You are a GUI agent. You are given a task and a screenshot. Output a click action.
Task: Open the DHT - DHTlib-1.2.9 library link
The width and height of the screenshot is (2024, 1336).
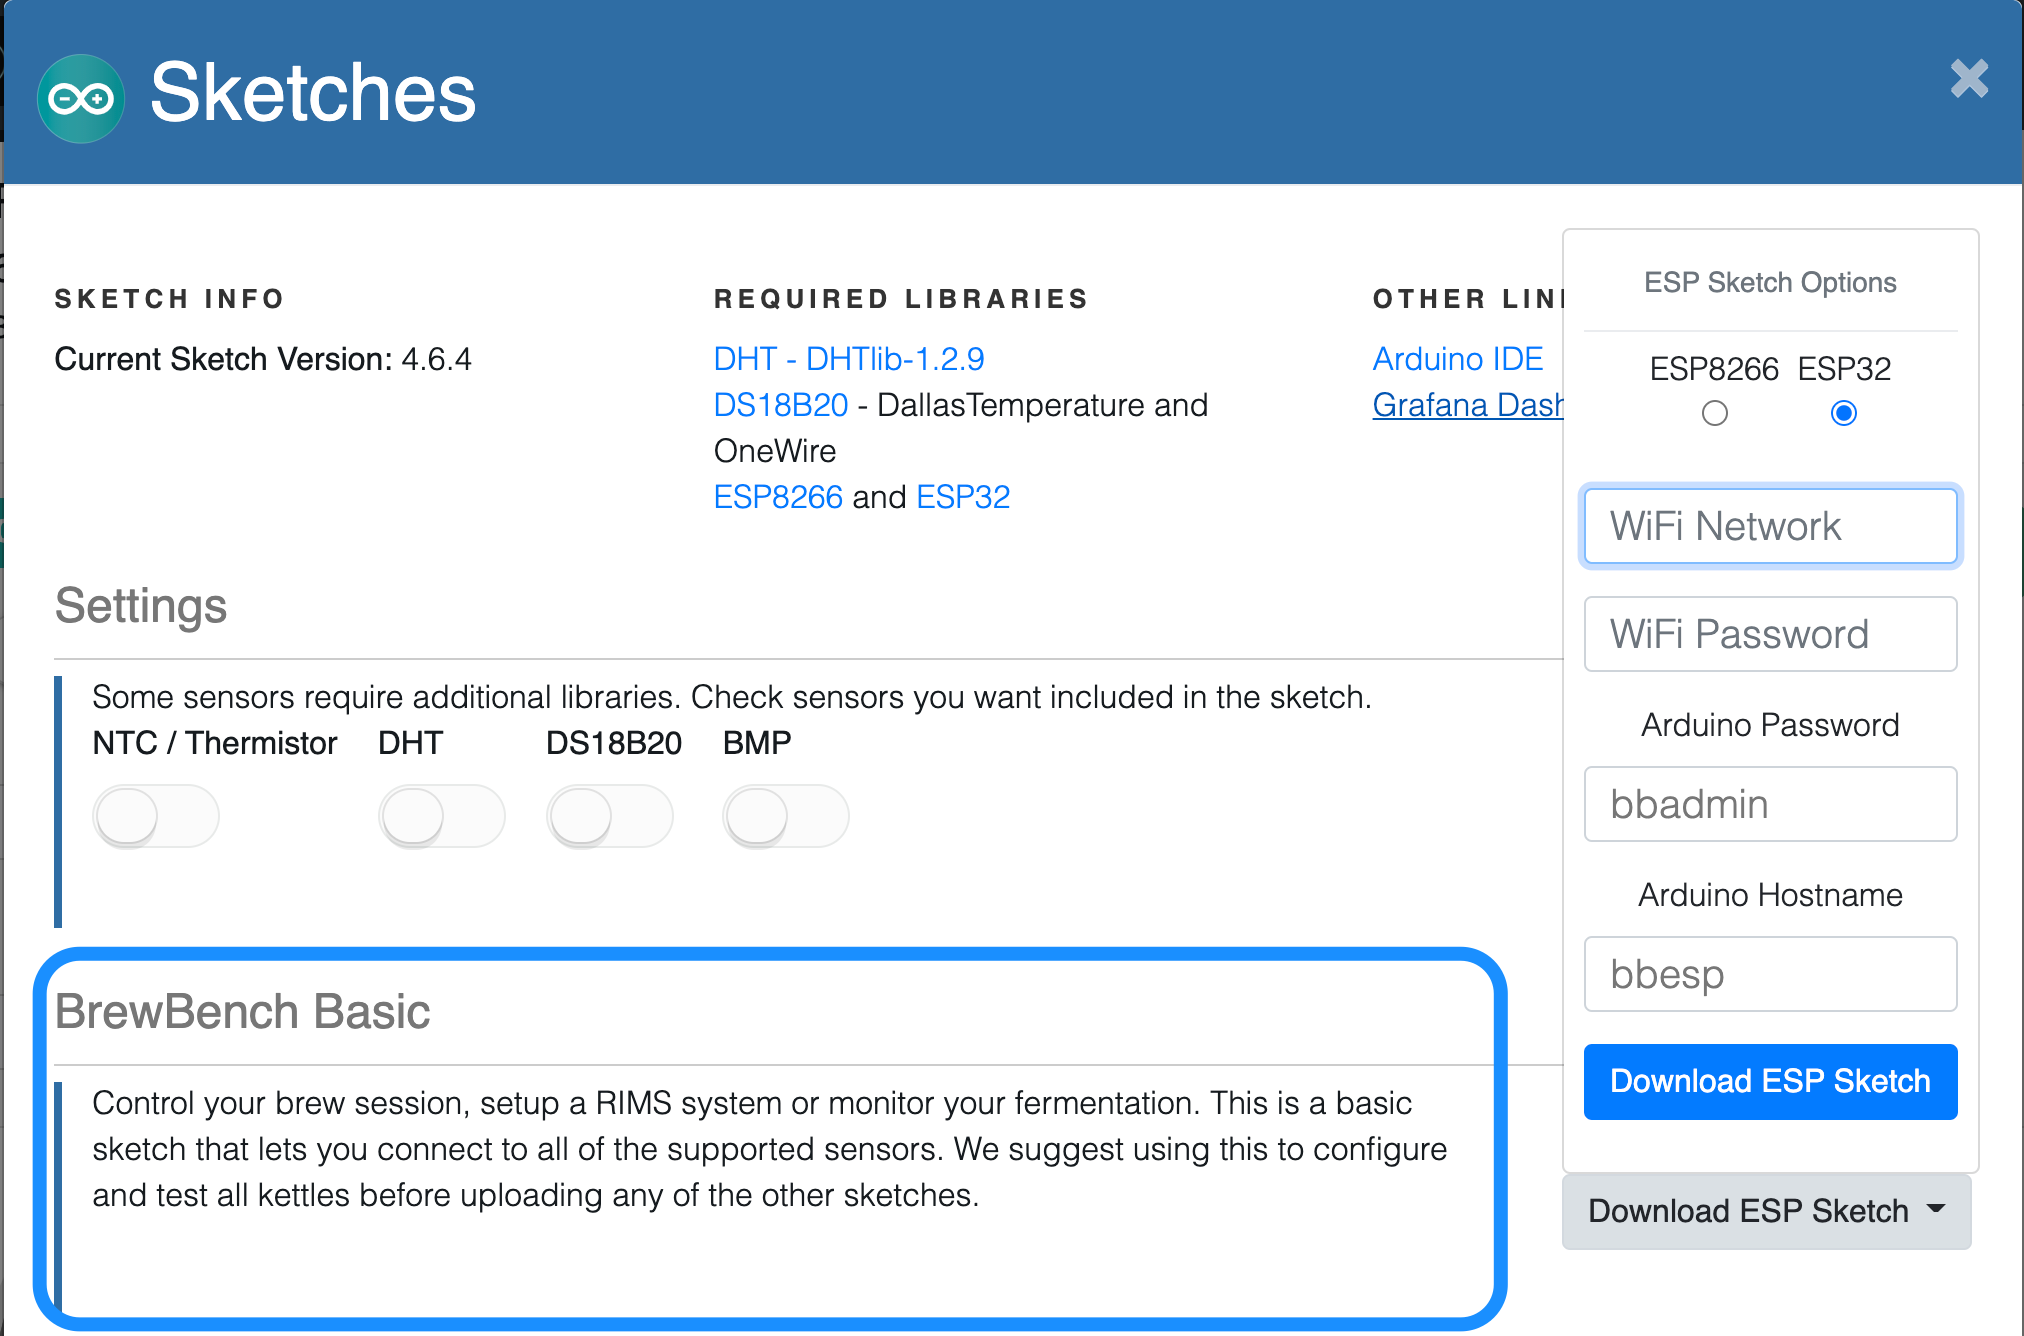click(x=849, y=358)
